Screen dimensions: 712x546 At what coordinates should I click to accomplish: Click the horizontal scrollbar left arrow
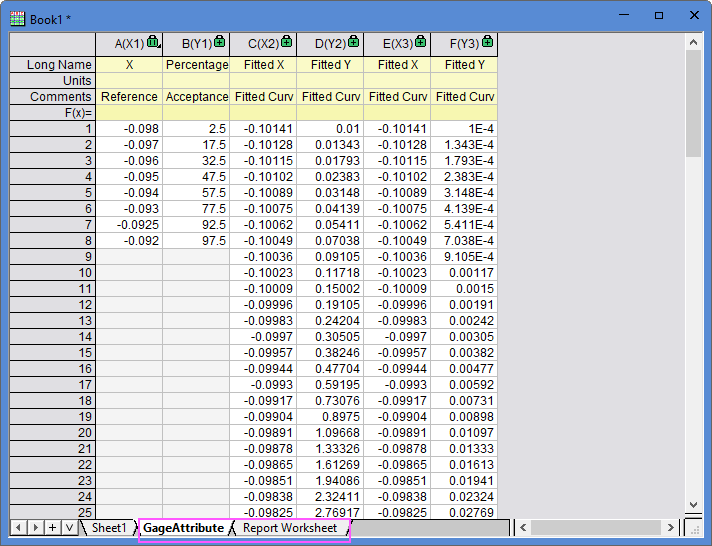pyautogui.click(x=523, y=527)
